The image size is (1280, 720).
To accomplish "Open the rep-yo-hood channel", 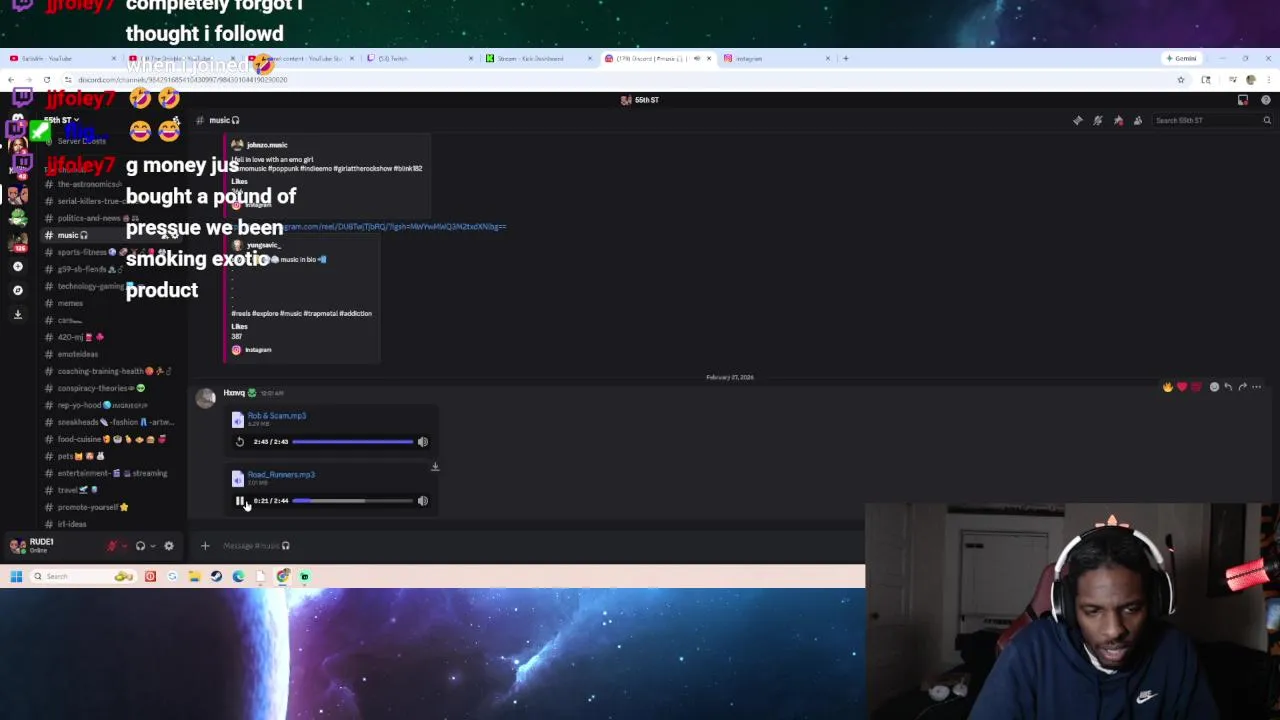I will tap(112, 405).
